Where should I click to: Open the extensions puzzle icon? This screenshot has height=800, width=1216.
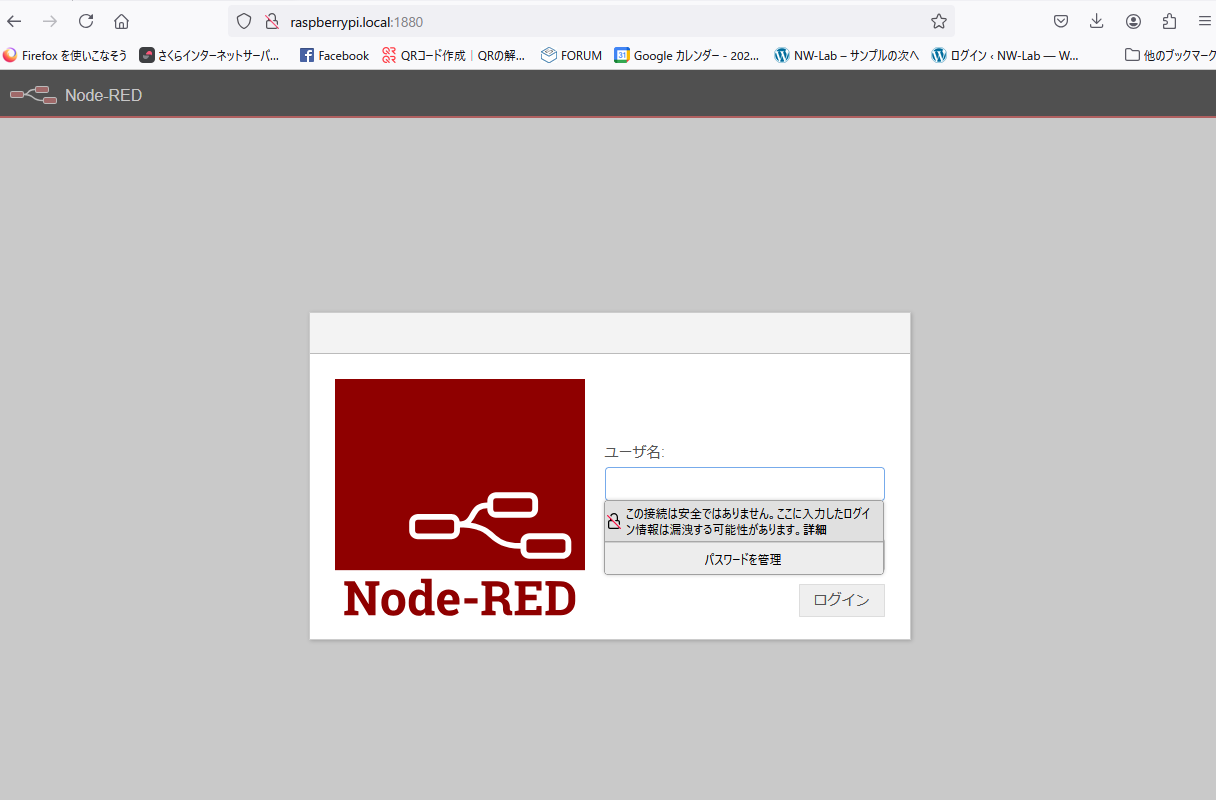(x=1169, y=21)
